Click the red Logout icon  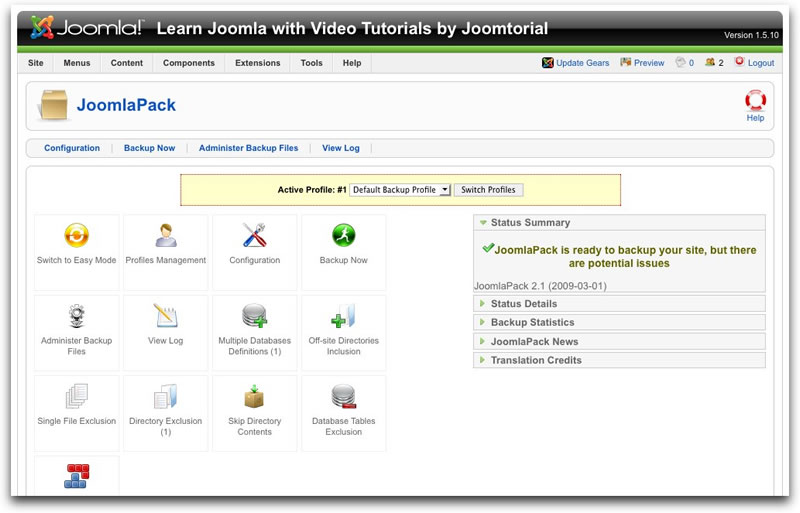pyautogui.click(x=739, y=62)
